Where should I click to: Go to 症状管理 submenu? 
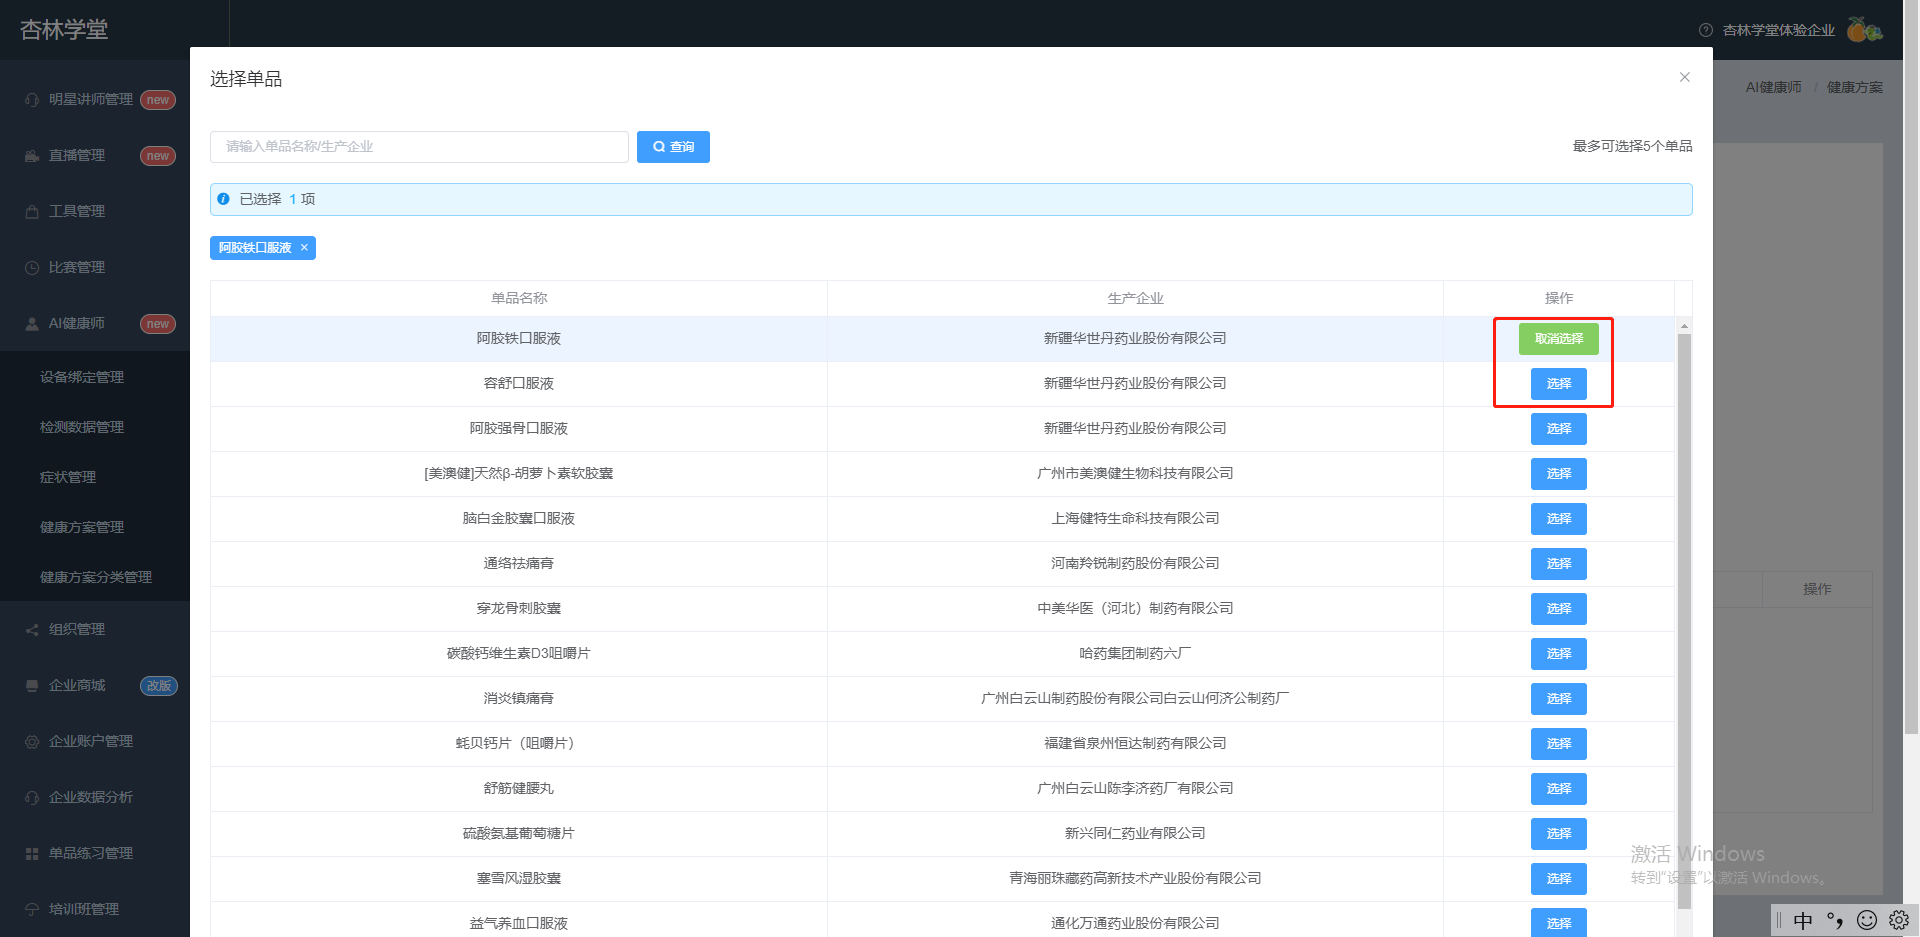click(95, 477)
